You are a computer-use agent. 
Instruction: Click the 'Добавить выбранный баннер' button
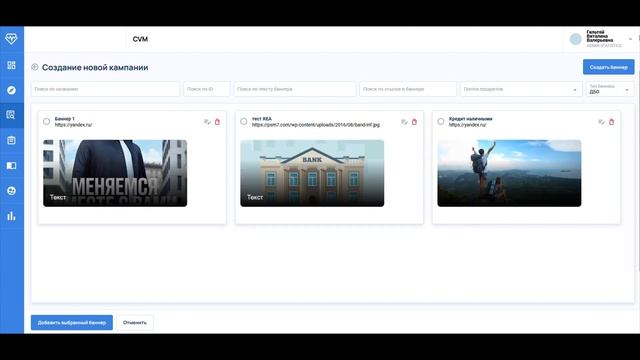pos(72,322)
